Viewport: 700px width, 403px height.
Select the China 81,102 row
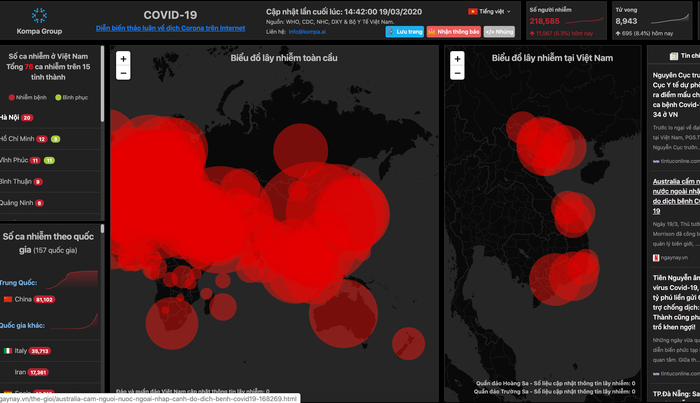click(x=50, y=299)
